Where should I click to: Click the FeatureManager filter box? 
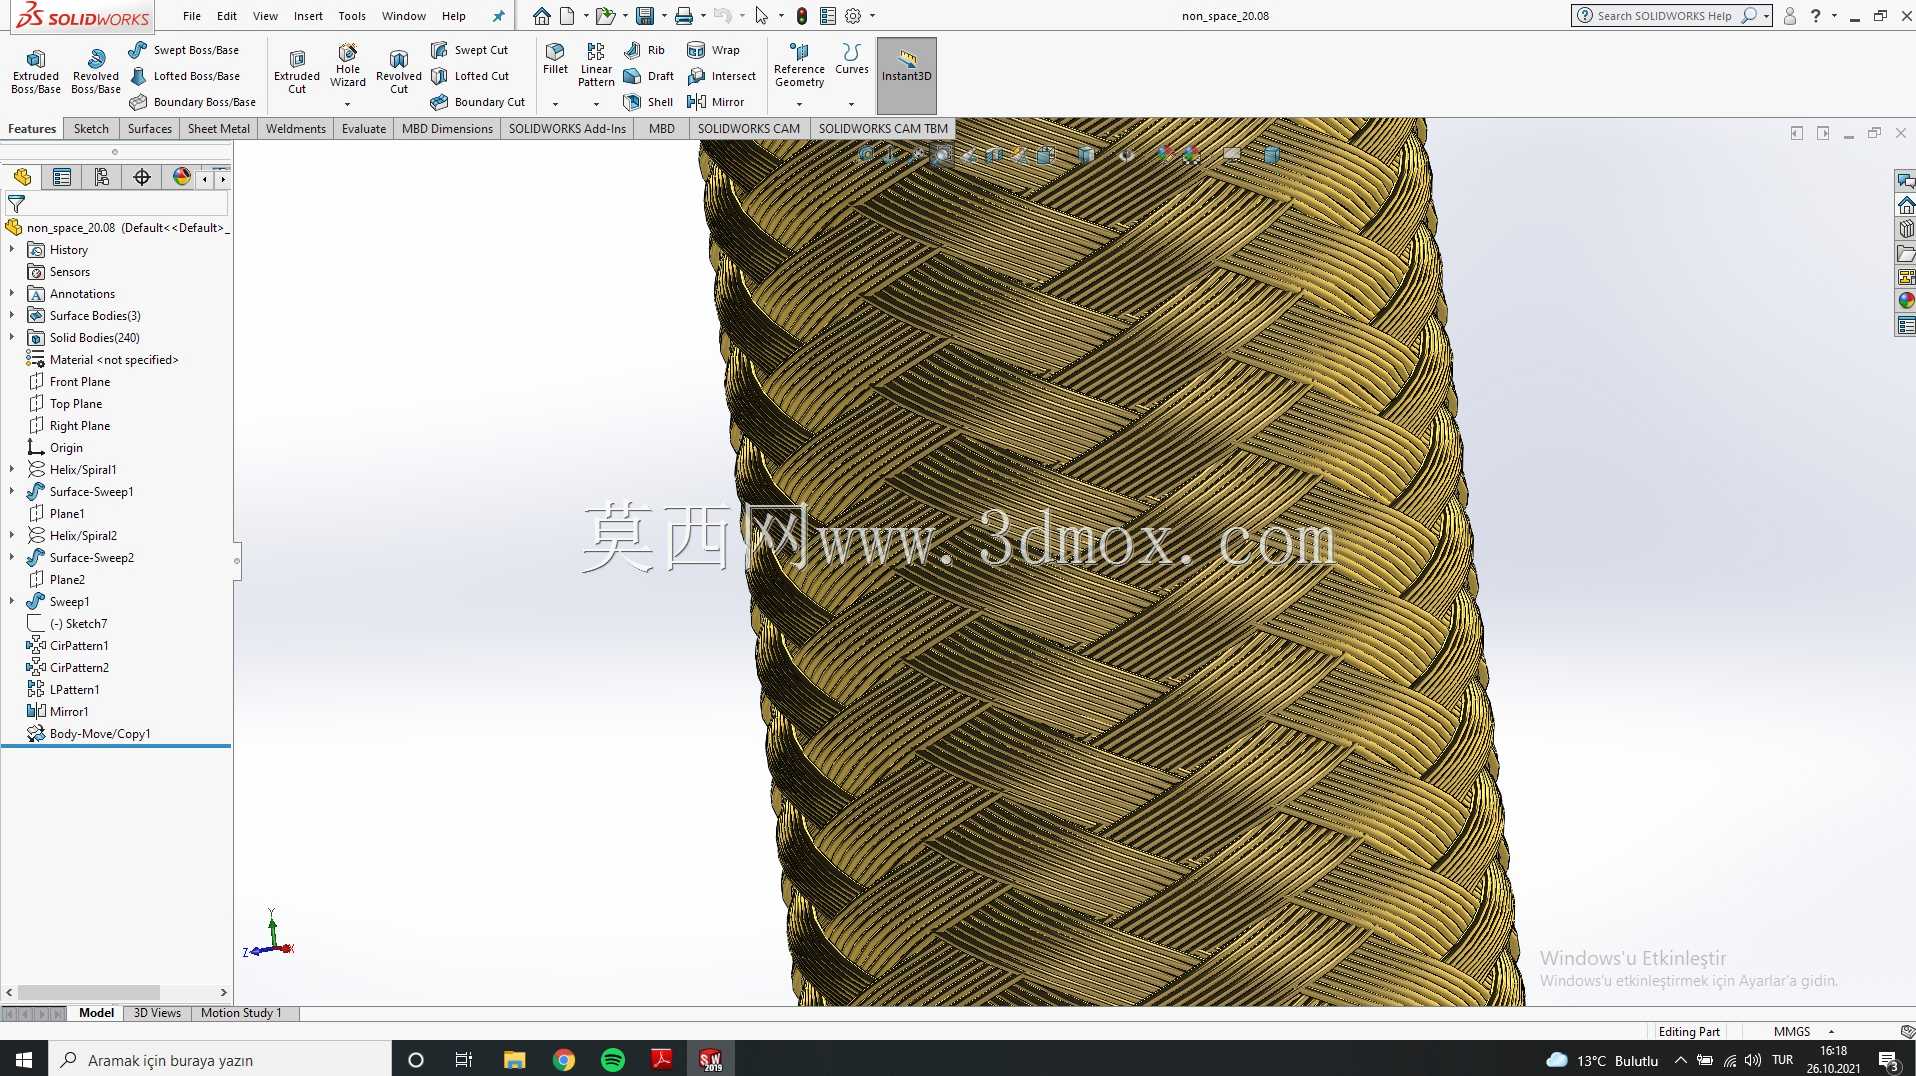tap(116, 203)
